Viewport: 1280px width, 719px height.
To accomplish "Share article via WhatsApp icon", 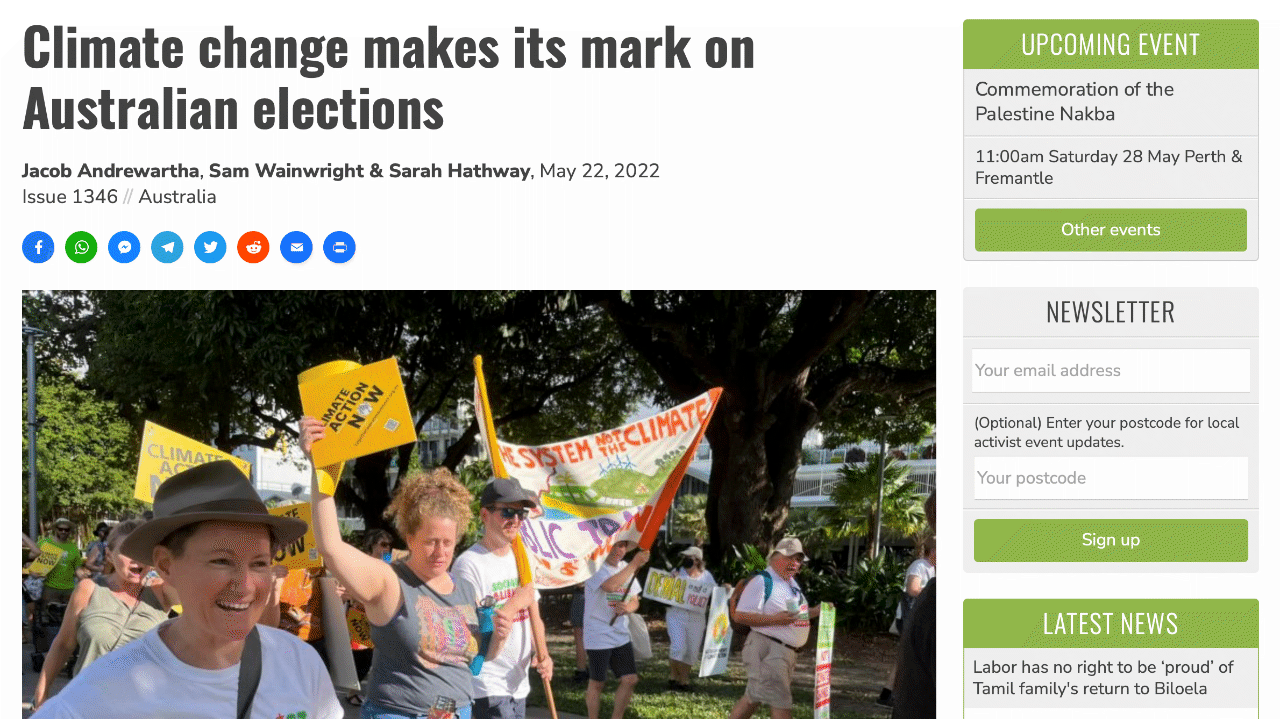I will point(81,247).
